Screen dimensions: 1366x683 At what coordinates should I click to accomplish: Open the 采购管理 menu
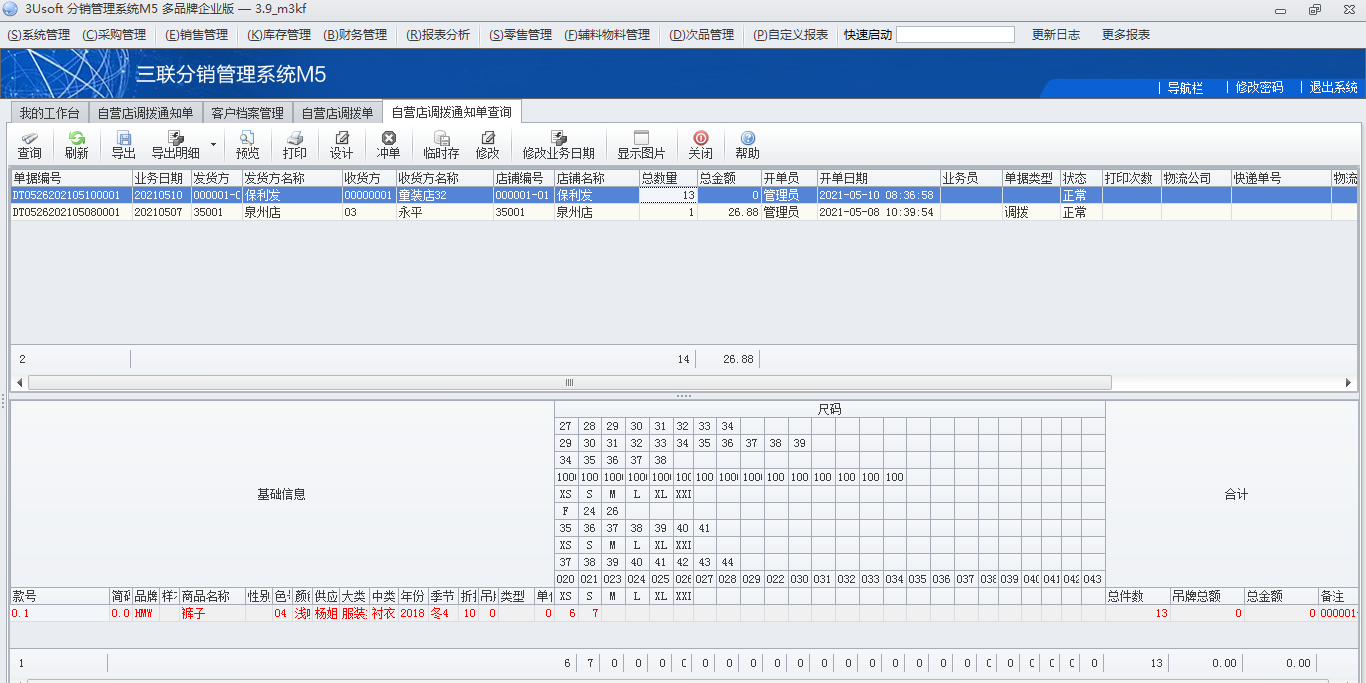click(x=114, y=34)
